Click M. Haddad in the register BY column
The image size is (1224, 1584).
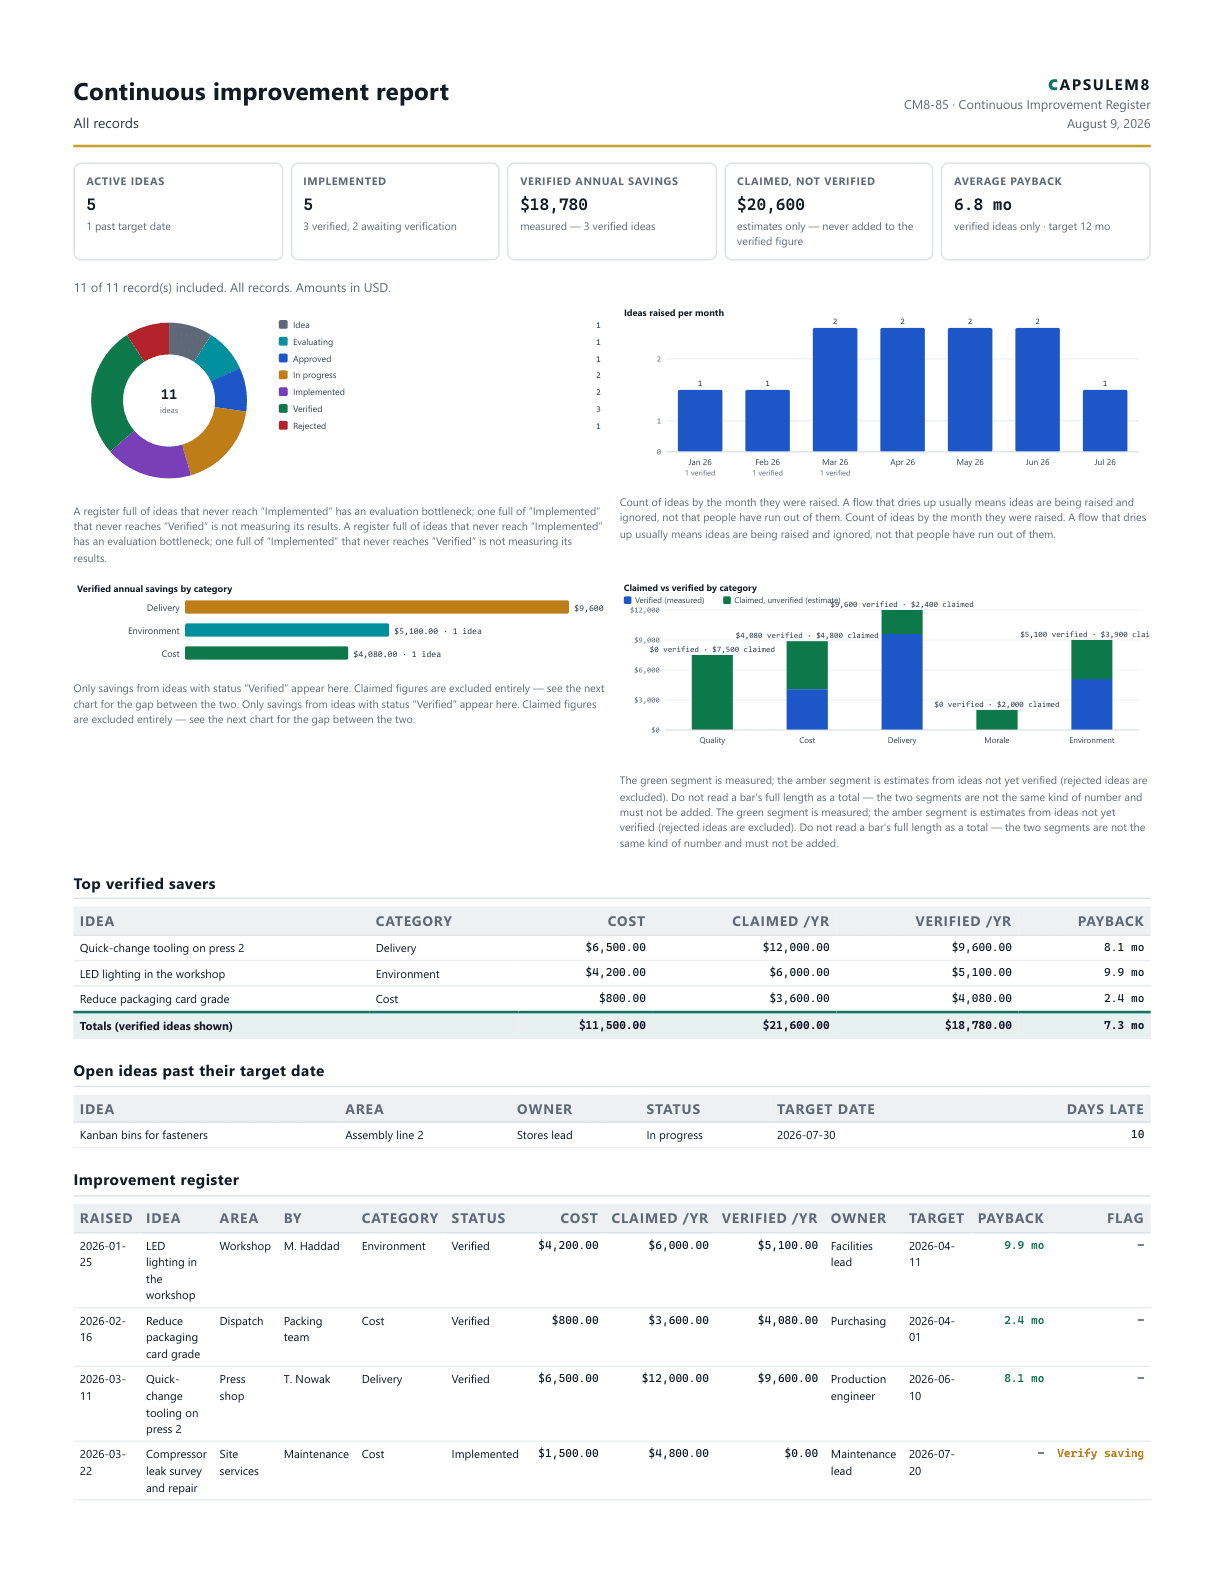312,1246
